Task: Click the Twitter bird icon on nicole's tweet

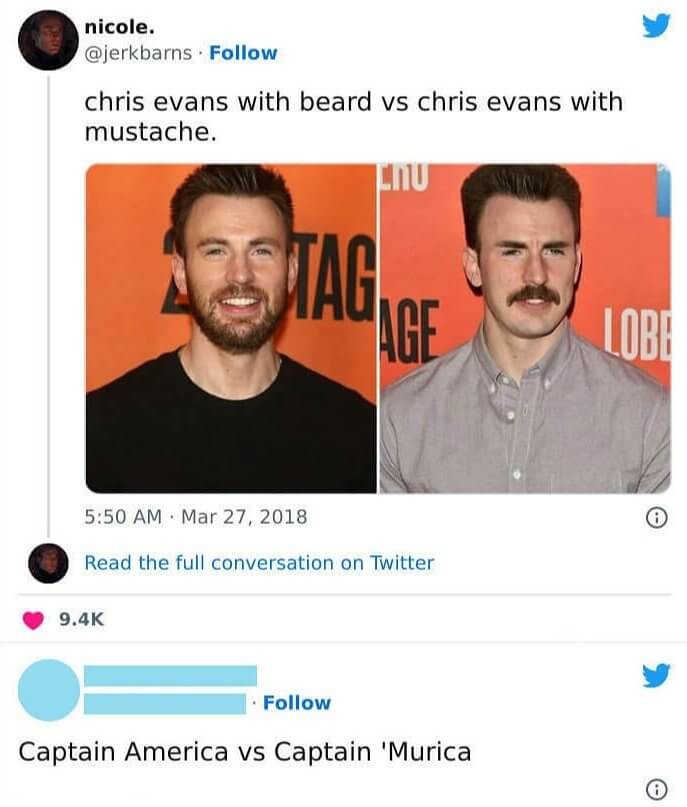Action: [x=656, y=26]
